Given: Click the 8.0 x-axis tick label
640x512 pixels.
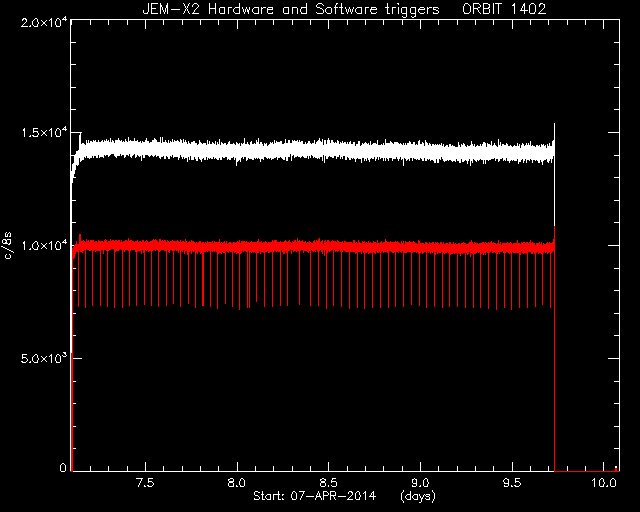Looking at the screenshot, I should tap(237, 483).
